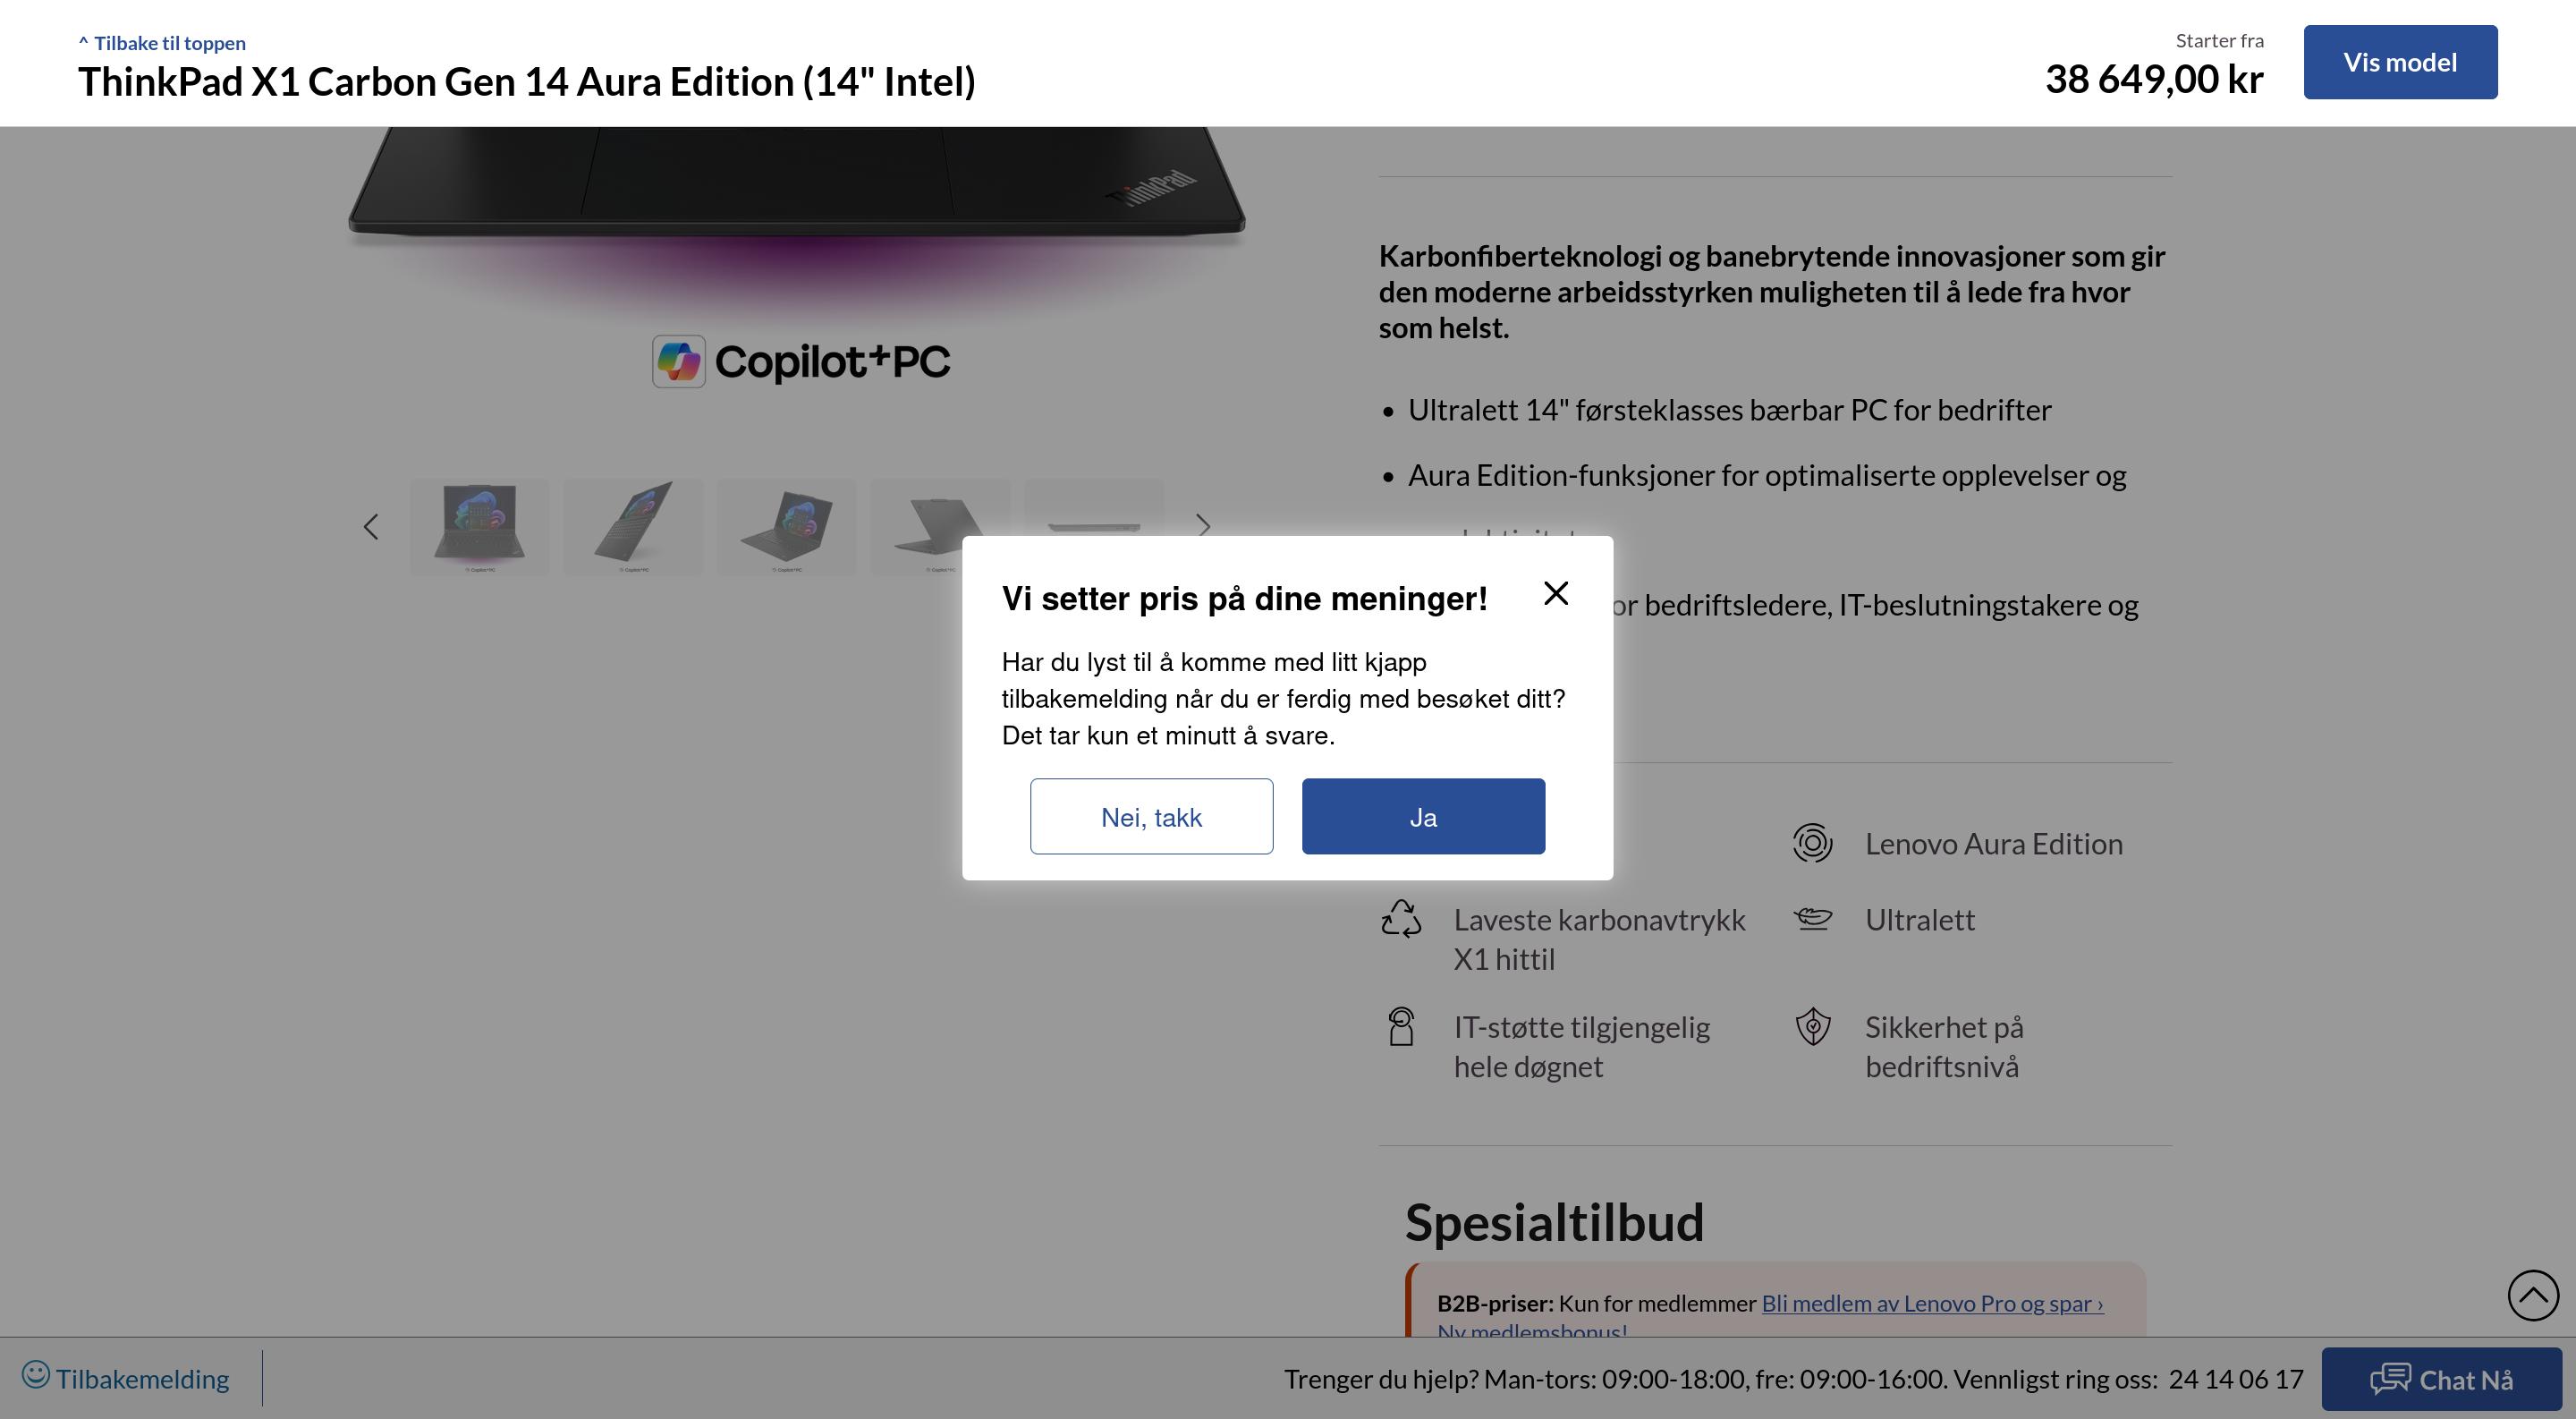Show next product gallery thumbnails

(1203, 527)
